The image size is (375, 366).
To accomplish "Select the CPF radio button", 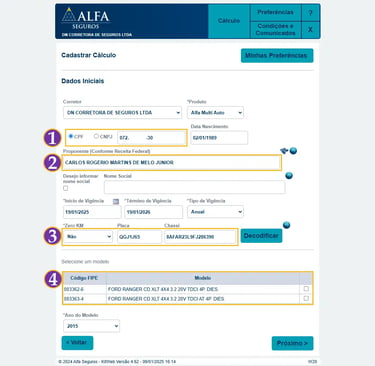I will (x=71, y=136).
